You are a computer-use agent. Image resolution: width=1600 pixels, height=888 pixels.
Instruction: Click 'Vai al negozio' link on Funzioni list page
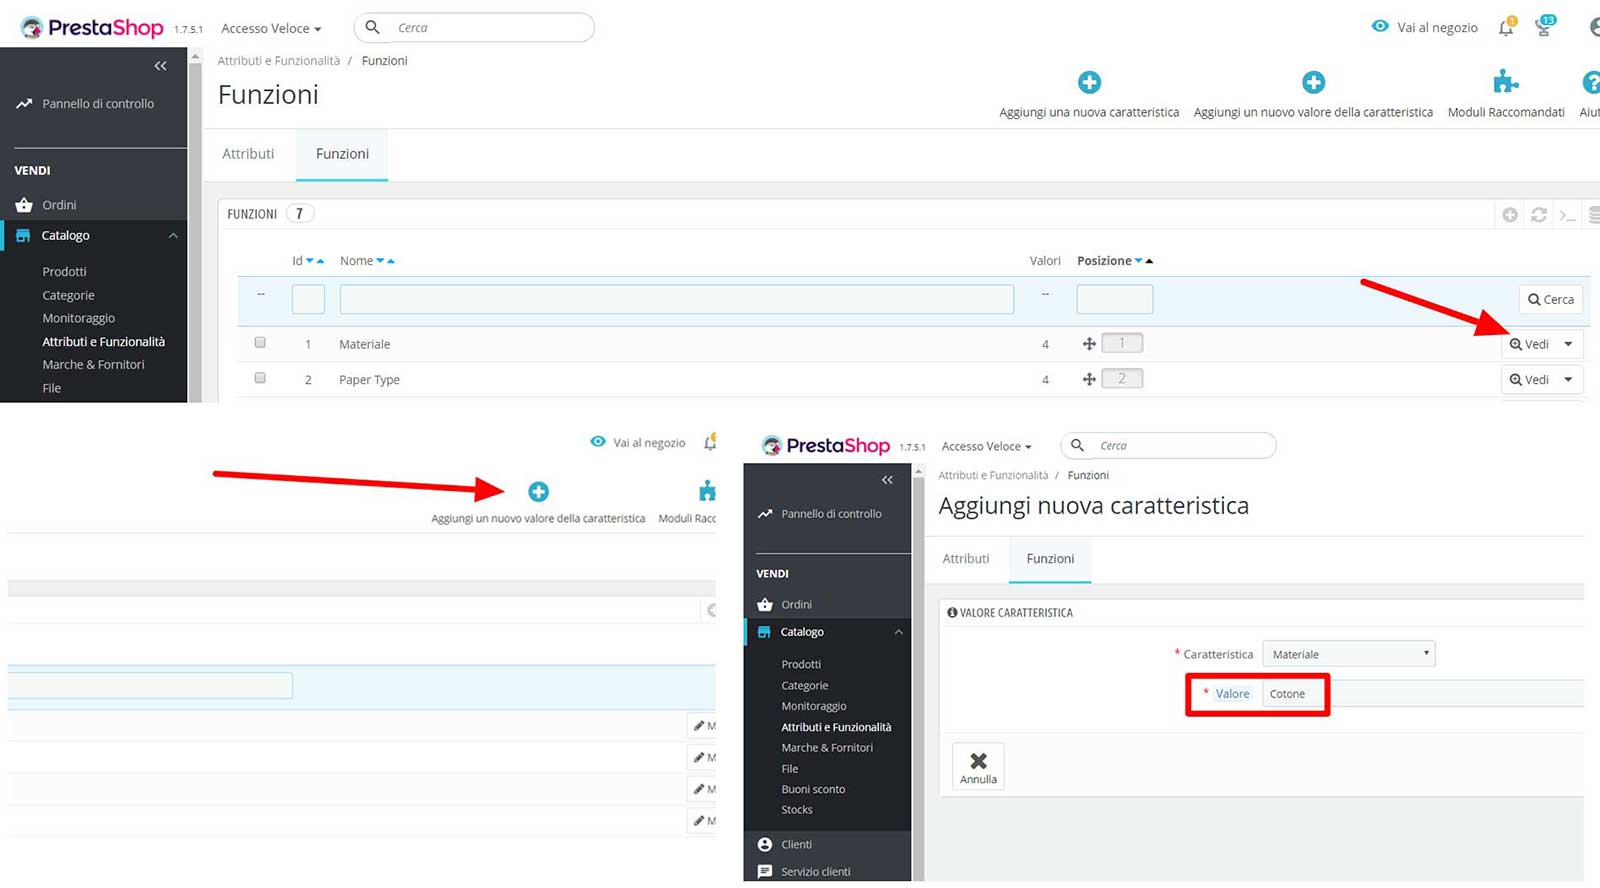(1425, 28)
